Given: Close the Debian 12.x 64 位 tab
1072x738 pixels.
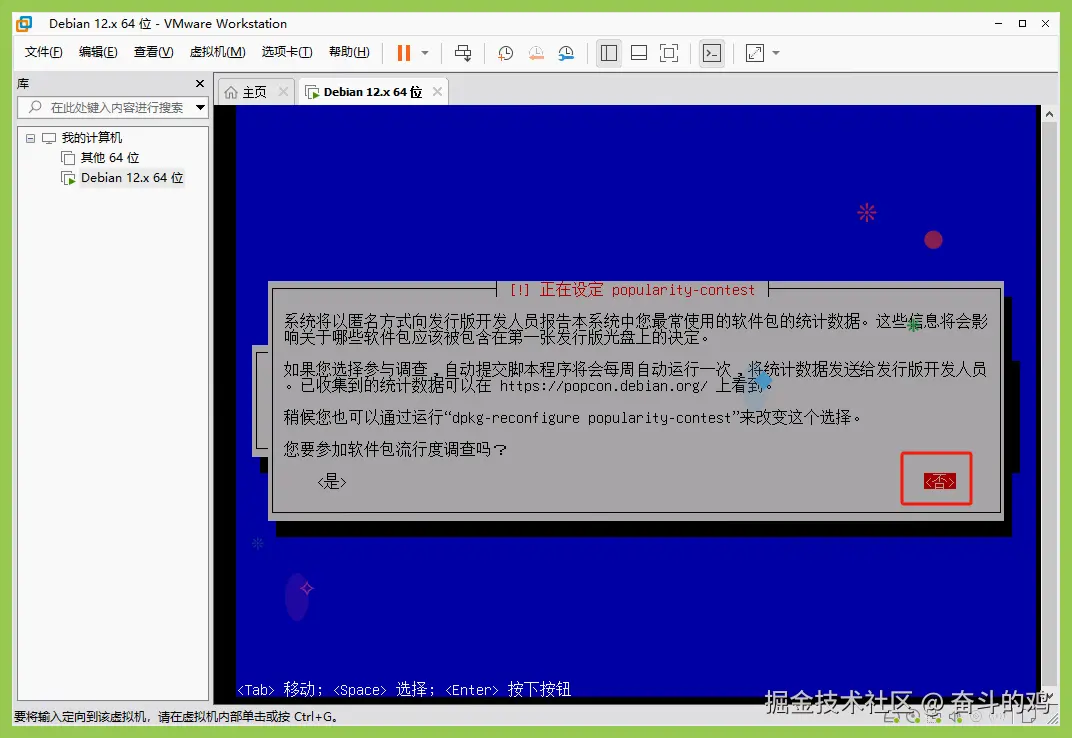Looking at the screenshot, I should 438,92.
